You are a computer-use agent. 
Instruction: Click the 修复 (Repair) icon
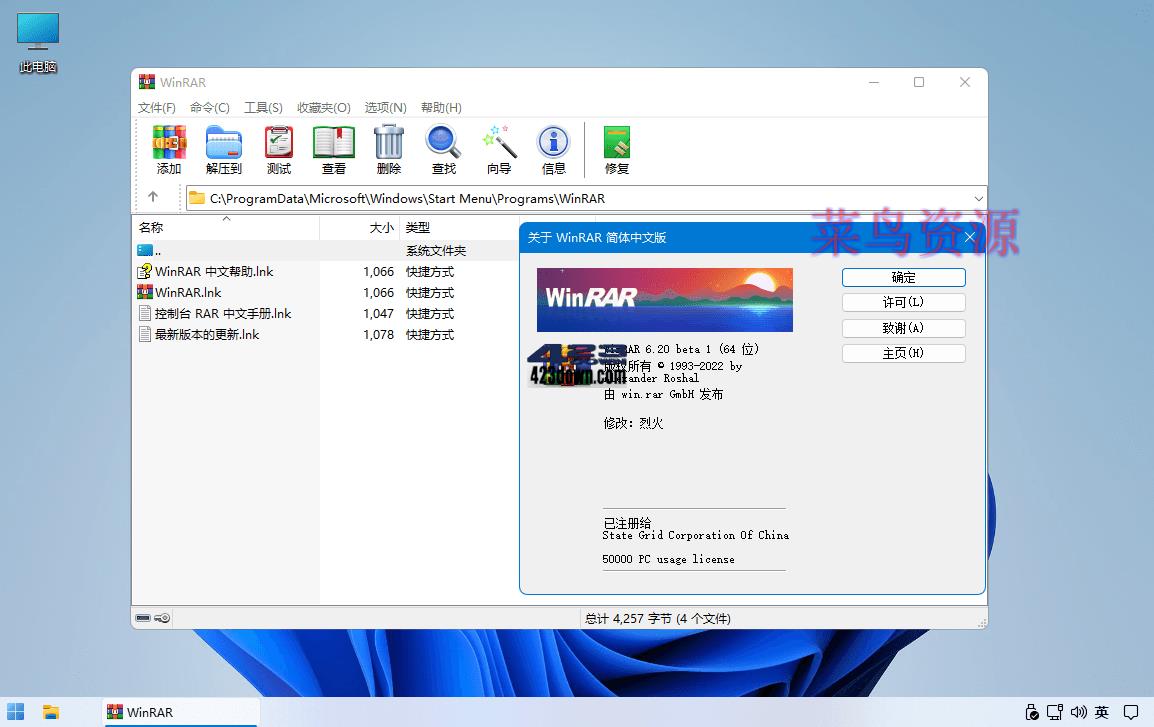616,148
